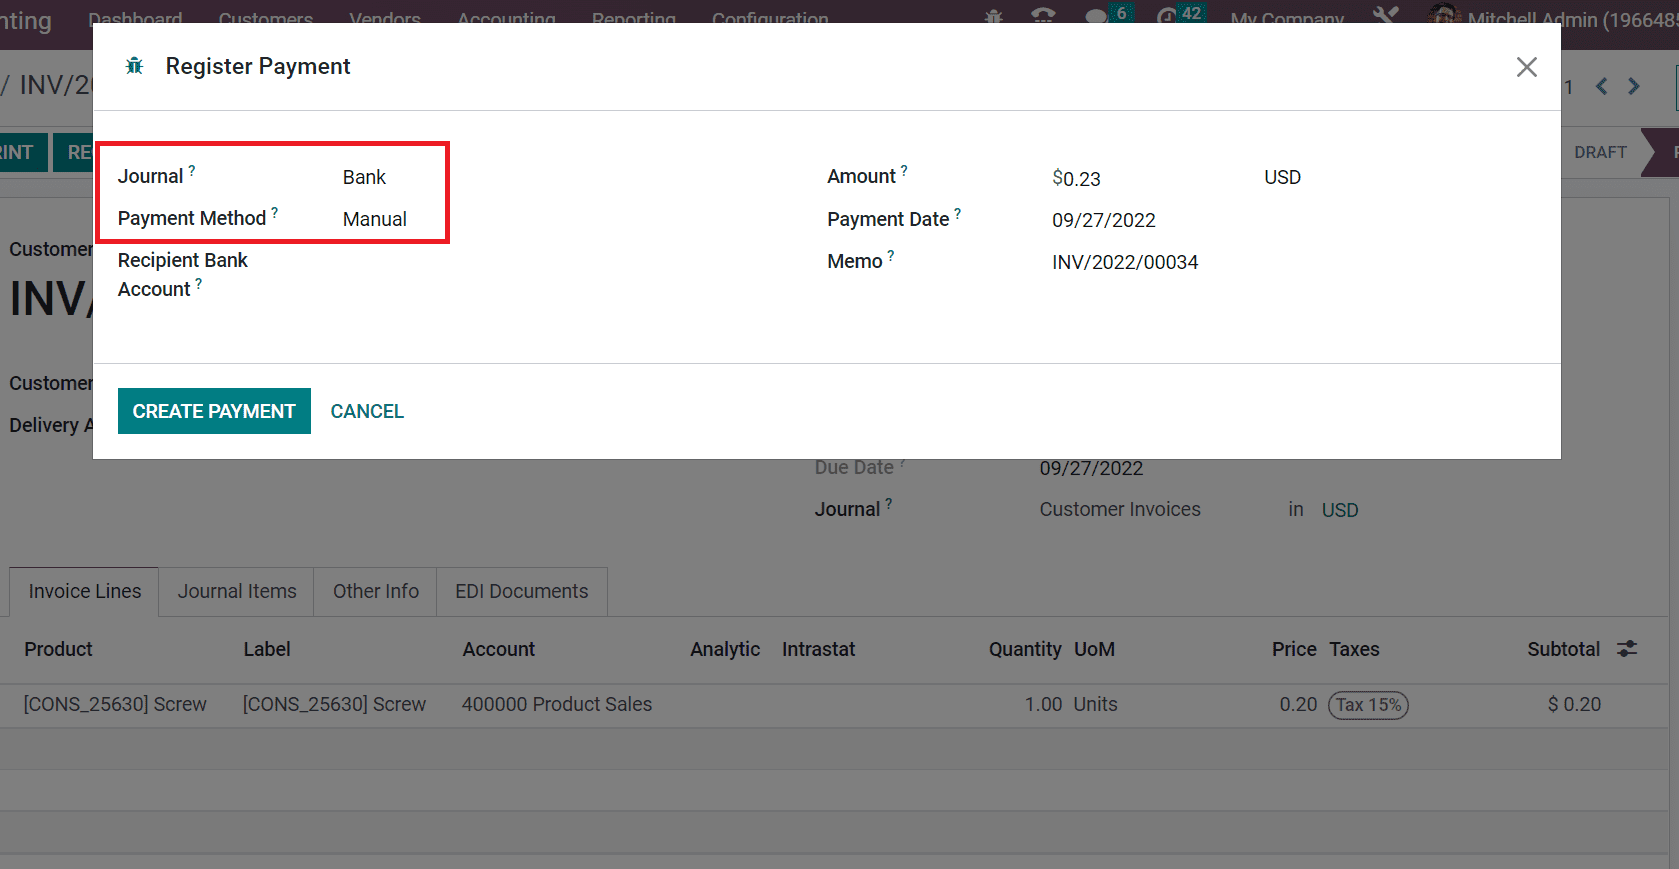Switch to the Invoice Lines tab
The image size is (1679, 869).
(x=85, y=591)
